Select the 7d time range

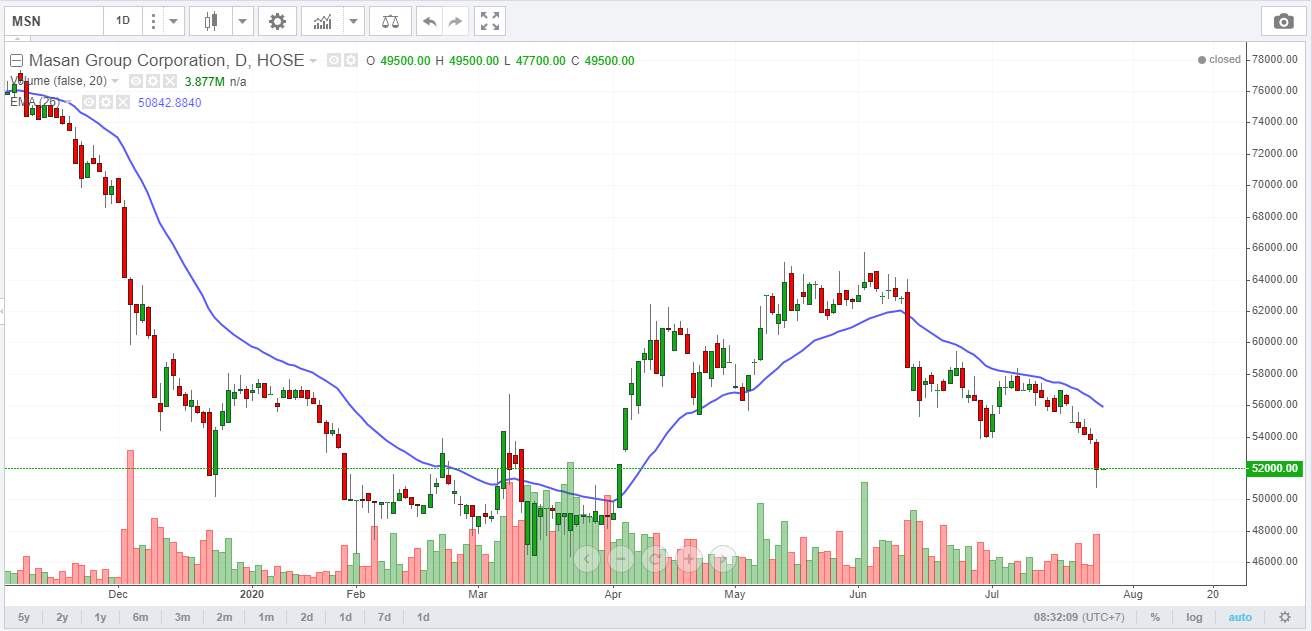point(384,617)
